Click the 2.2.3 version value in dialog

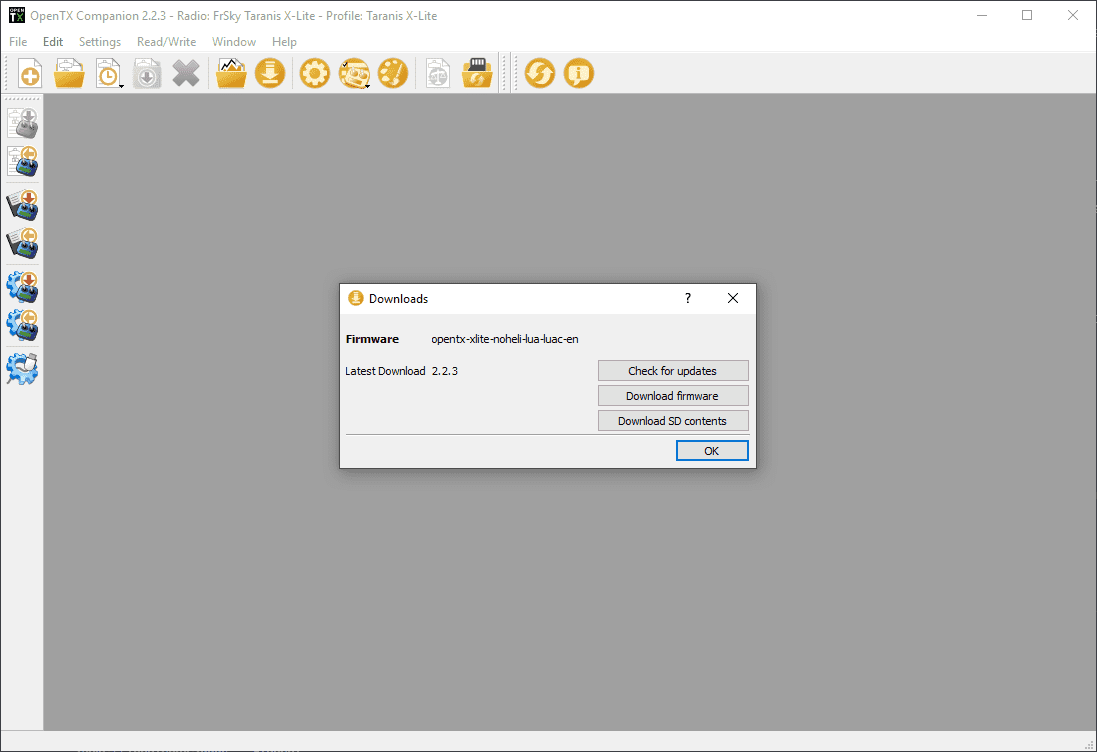[445, 371]
